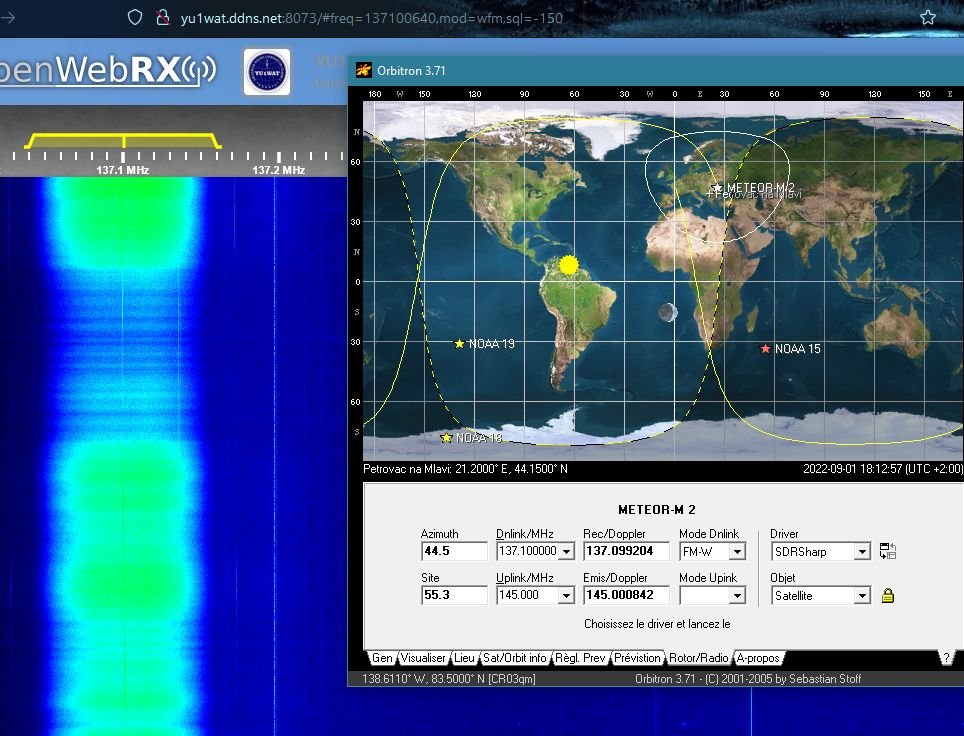Viewport: 964px width, 736px height.
Task: Click the OpenWebRX logo link
Action: (x=108, y=69)
